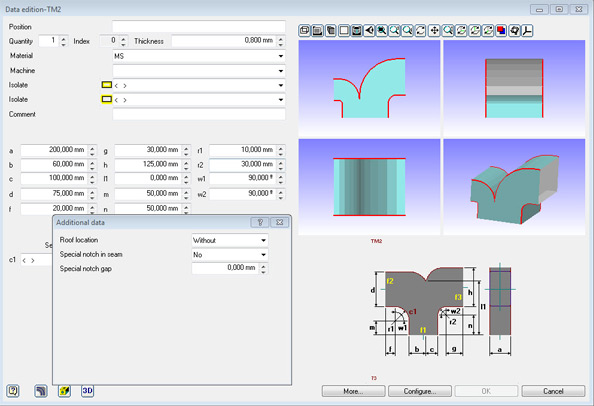Viewport: 594px width, 406px height.
Task: Click the 3D view button
Action: coord(87,391)
